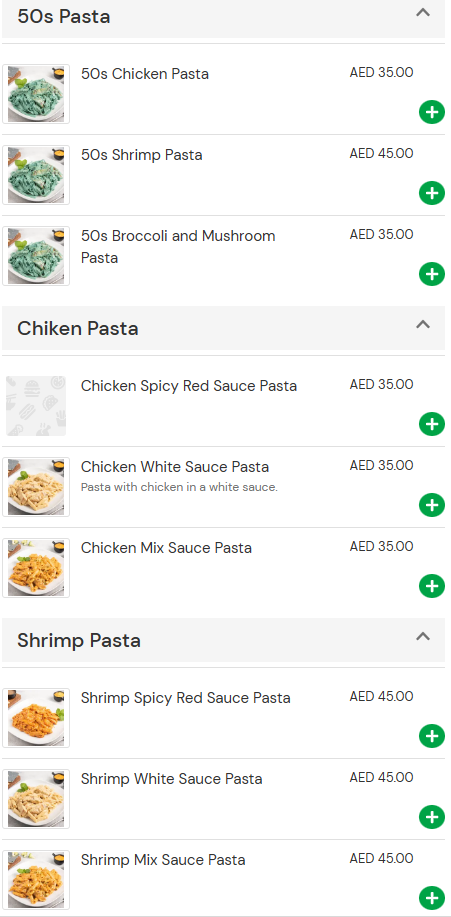This screenshot has height=917, width=451.
Task: Collapse the Chiken Pasta section chevron
Action: tap(423, 324)
